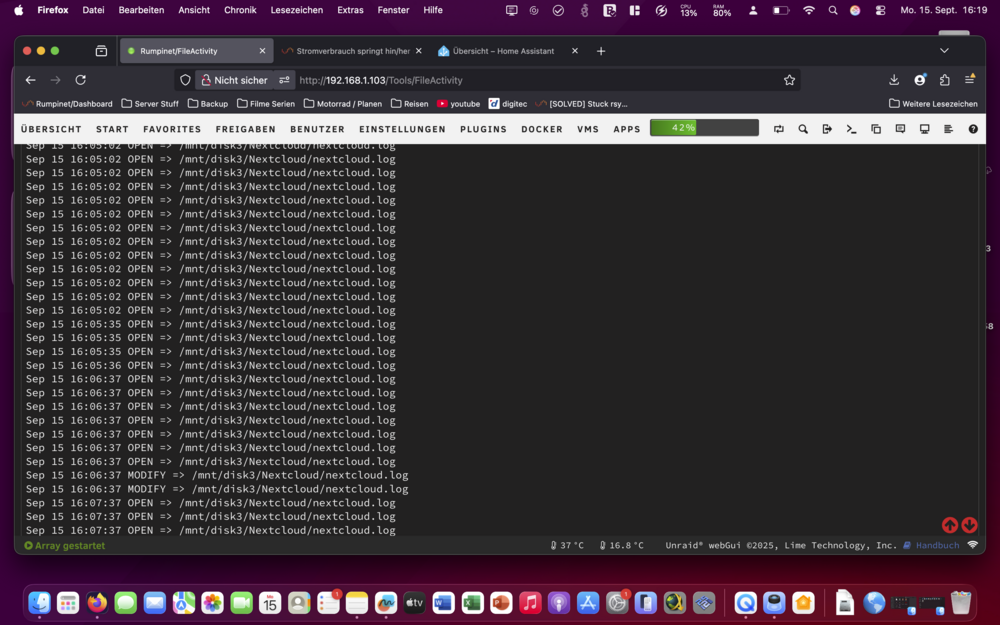Viewport: 1000px width, 625px height.
Task: Open the FAVORITES page in Unraid
Action: 172,129
